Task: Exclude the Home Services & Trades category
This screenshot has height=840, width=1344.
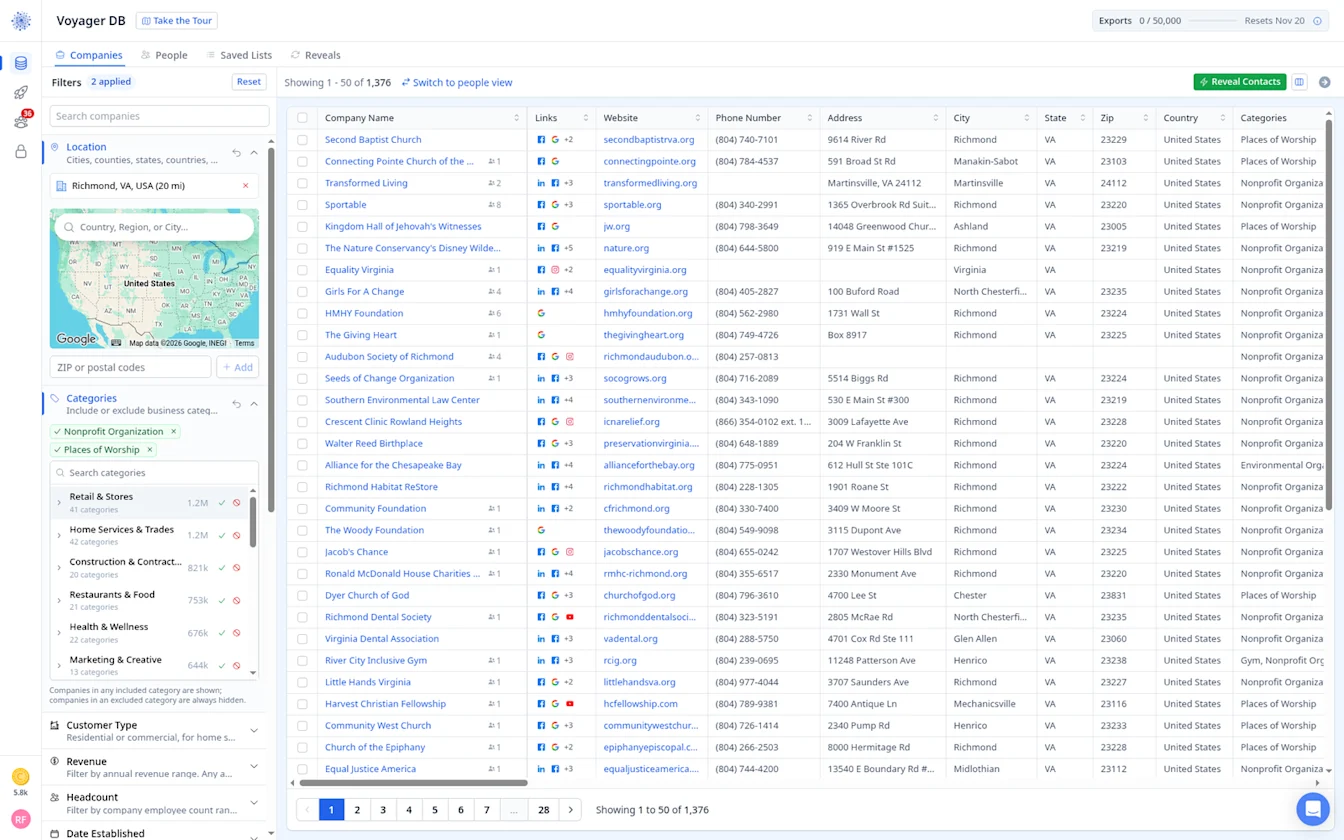Action: 237,536
